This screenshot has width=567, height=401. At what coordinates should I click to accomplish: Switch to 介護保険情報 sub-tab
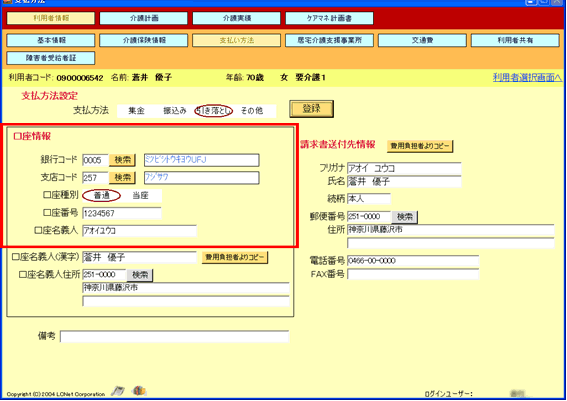[x=144, y=40]
